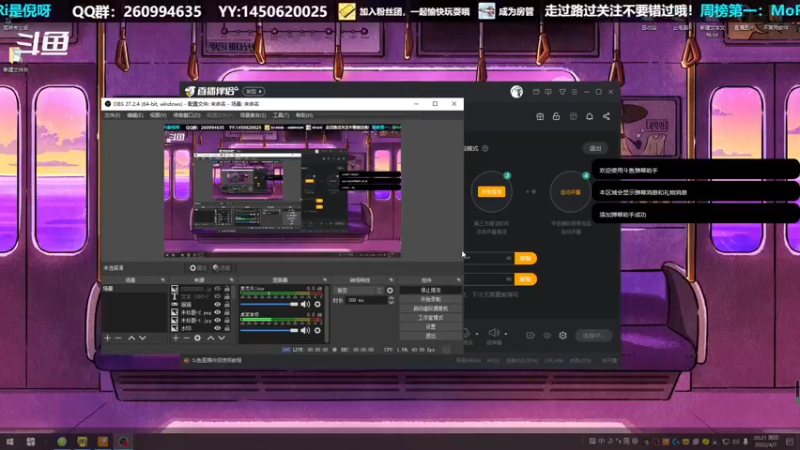Pop out the controls dock panel
Image resolution: width=800 pixels, height=450 pixels.
(x=459, y=280)
